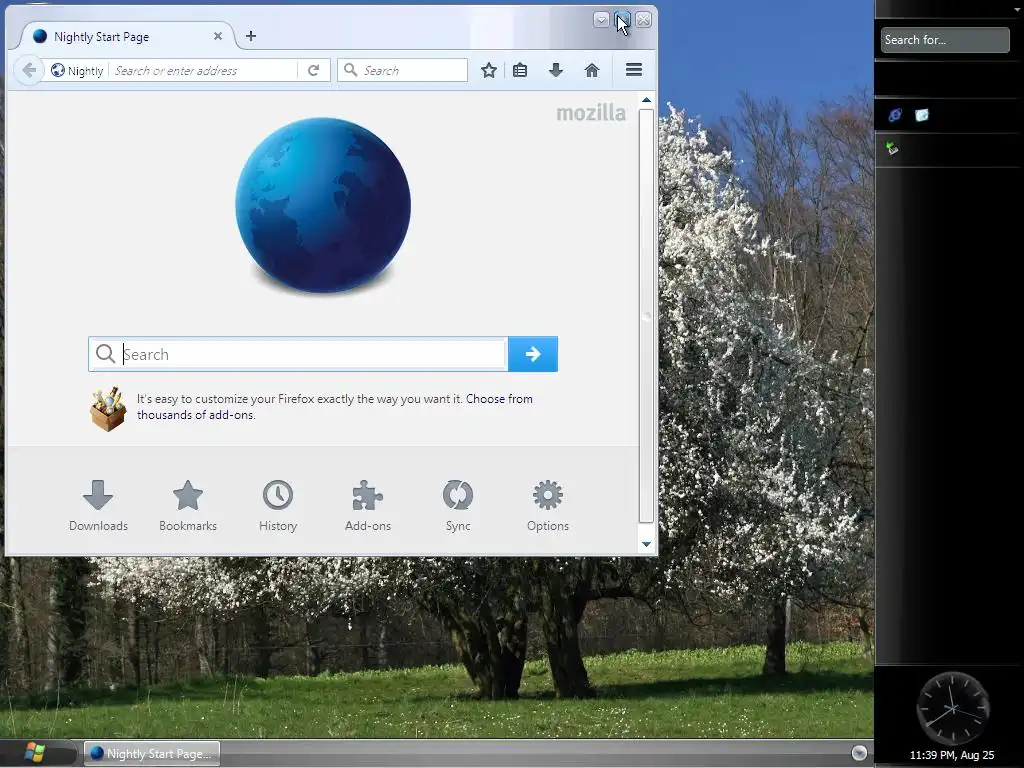Viewport: 1024px width, 768px height.
Task: Open a new tab with plus button
Action: [x=251, y=36]
